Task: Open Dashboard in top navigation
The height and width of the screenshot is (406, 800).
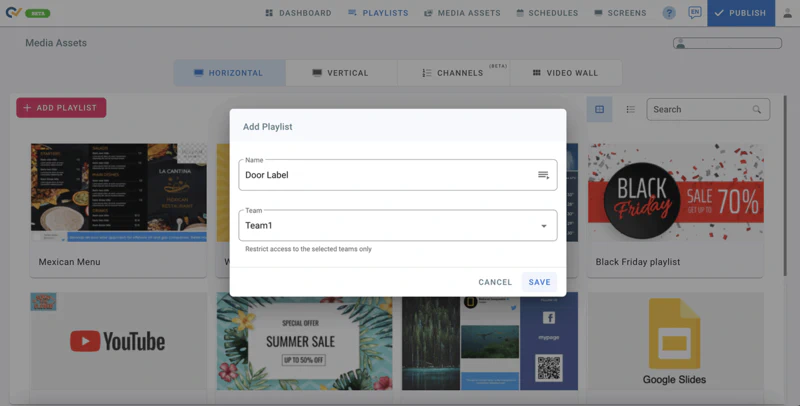Action: click(x=298, y=13)
